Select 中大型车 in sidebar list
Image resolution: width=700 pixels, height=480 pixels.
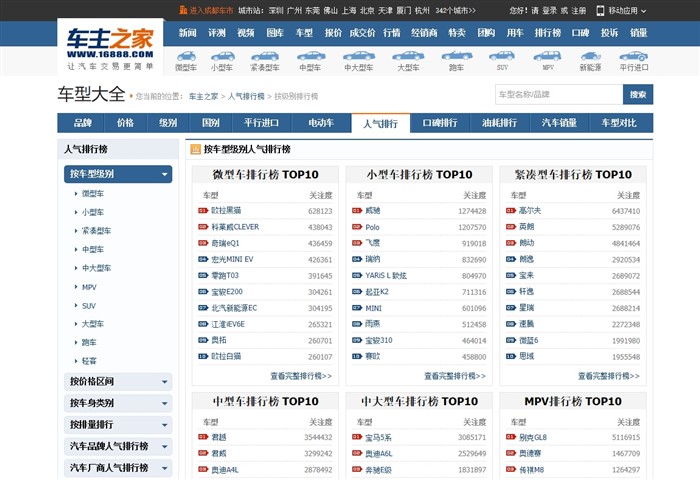pos(96,268)
